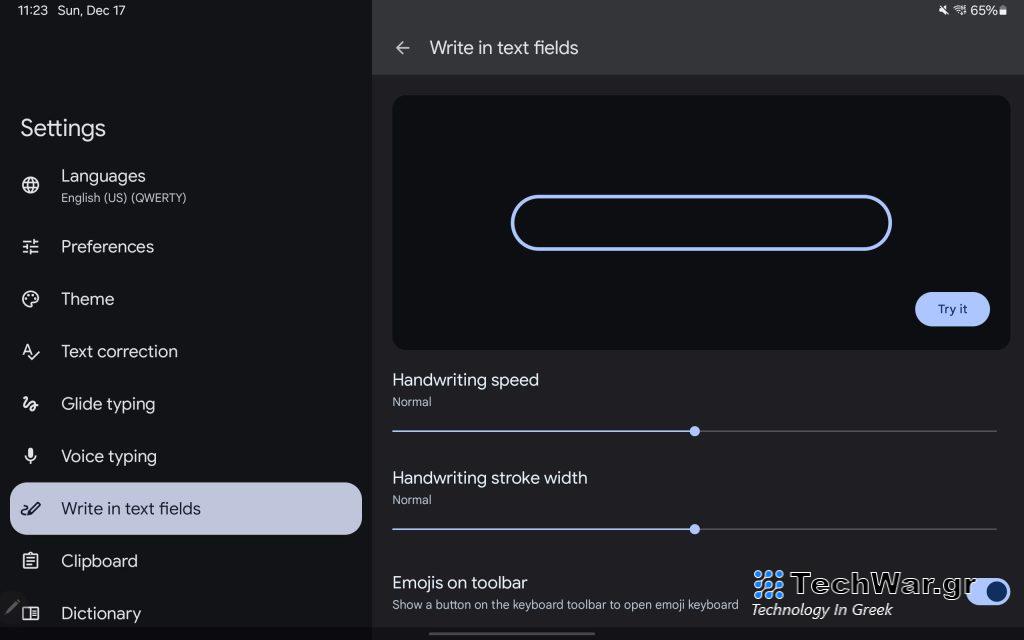Click inside the handwriting practice field
The width and height of the screenshot is (1024, 640).
pyautogui.click(x=700, y=222)
